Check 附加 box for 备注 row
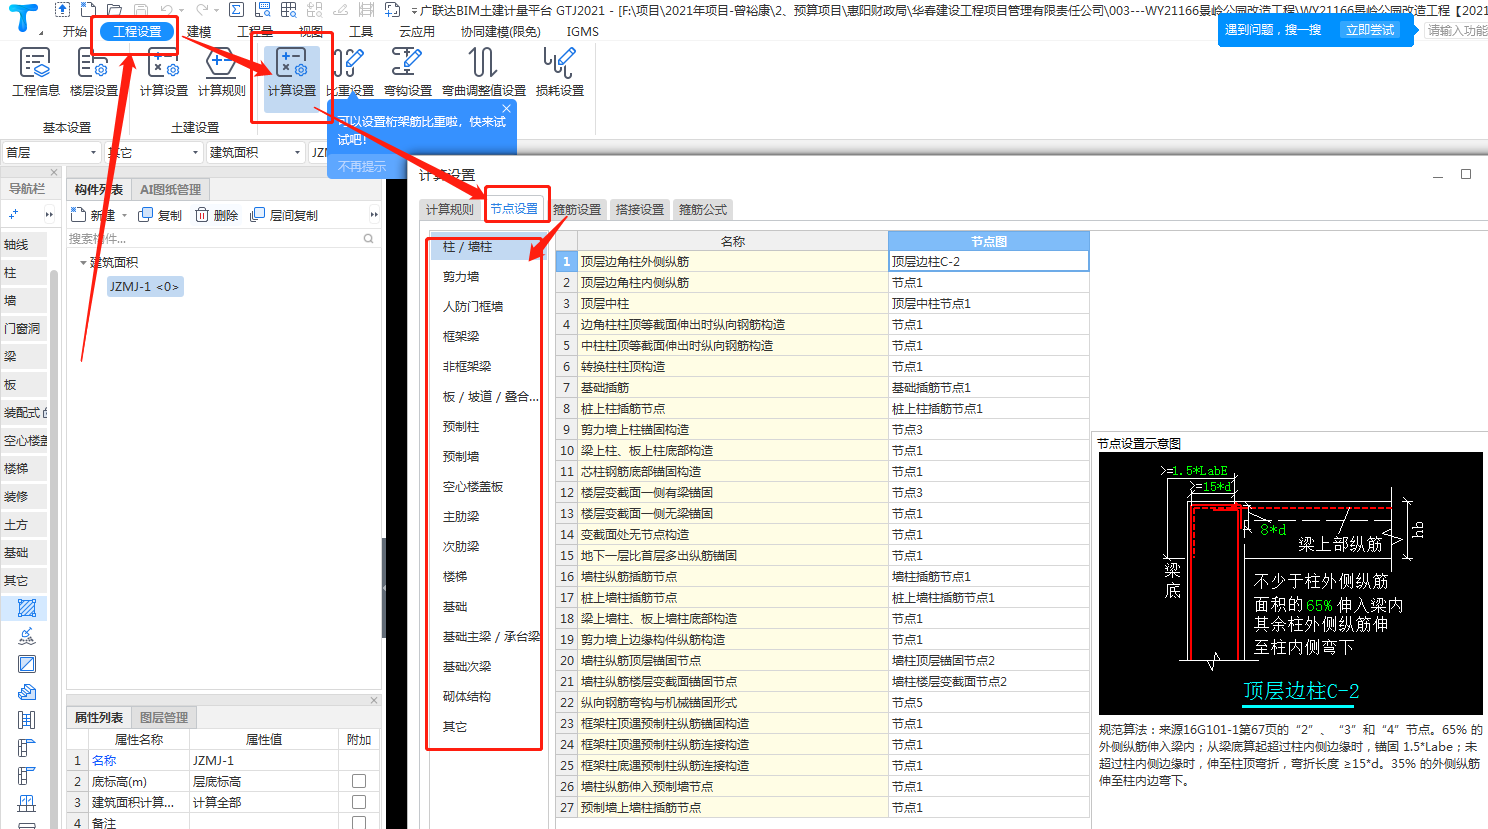Viewport: 1488px width, 829px height. pyautogui.click(x=359, y=823)
